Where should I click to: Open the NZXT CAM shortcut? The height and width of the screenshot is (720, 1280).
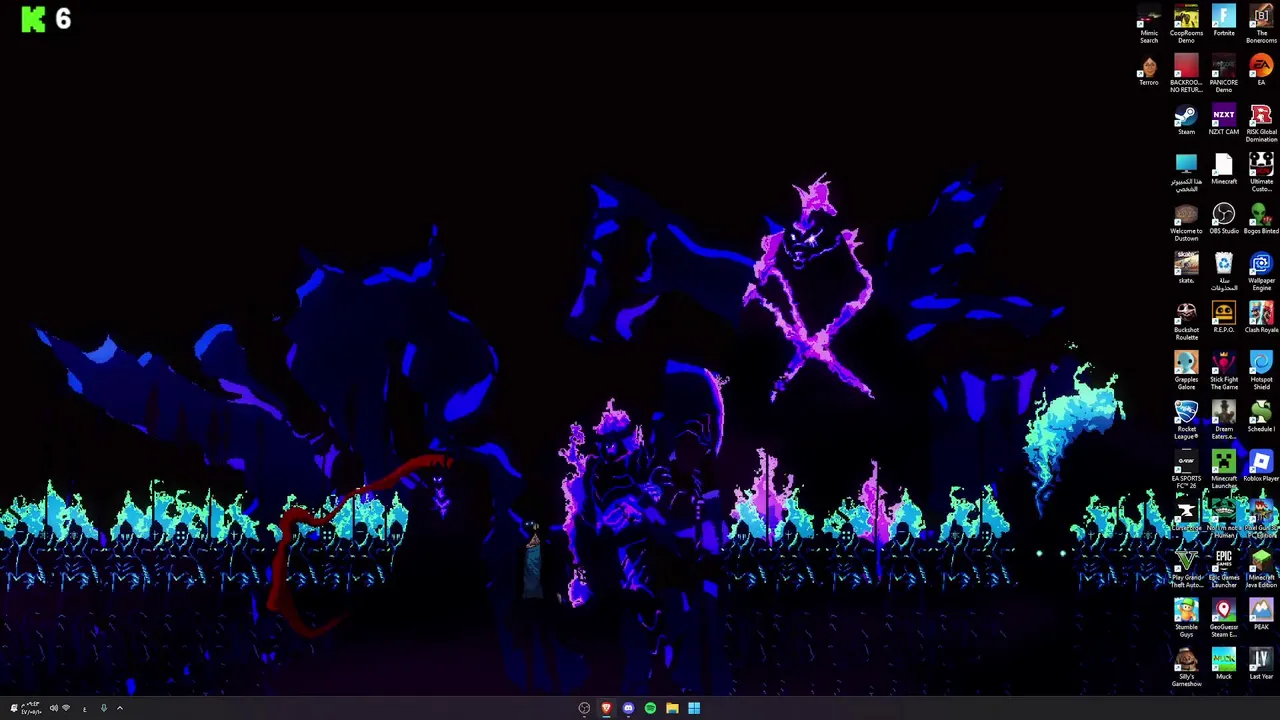(x=1224, y=120)
